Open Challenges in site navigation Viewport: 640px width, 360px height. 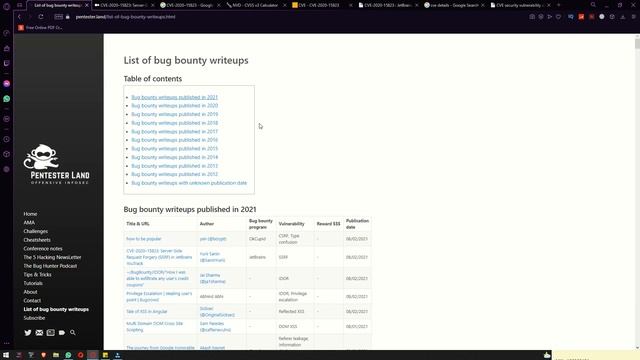[36, 231]
